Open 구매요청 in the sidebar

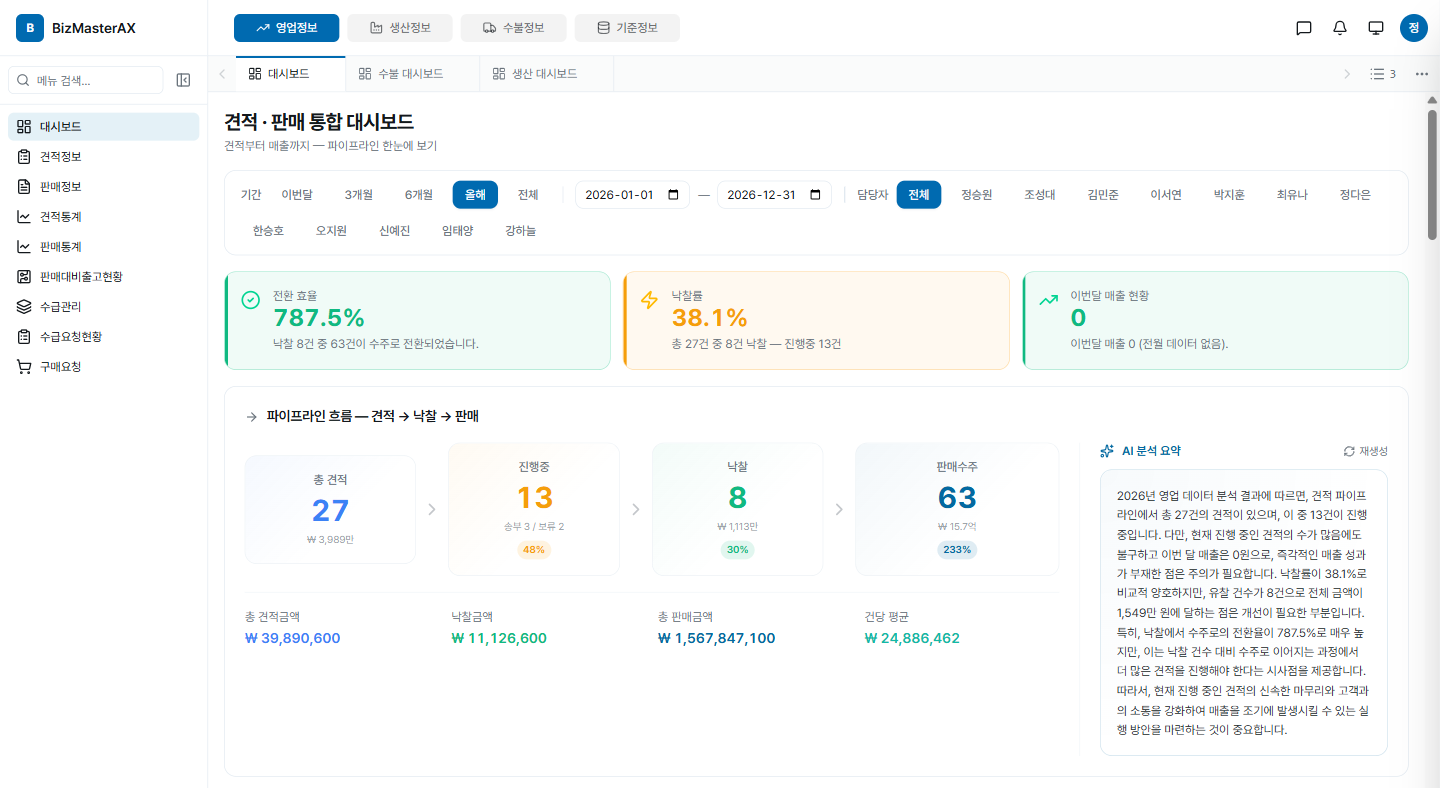tap(104, 367)
